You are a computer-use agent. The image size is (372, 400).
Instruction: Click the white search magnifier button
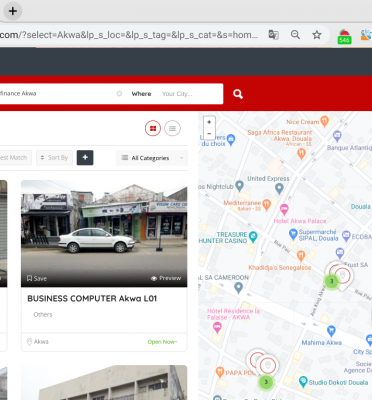(x=238, y=94)
